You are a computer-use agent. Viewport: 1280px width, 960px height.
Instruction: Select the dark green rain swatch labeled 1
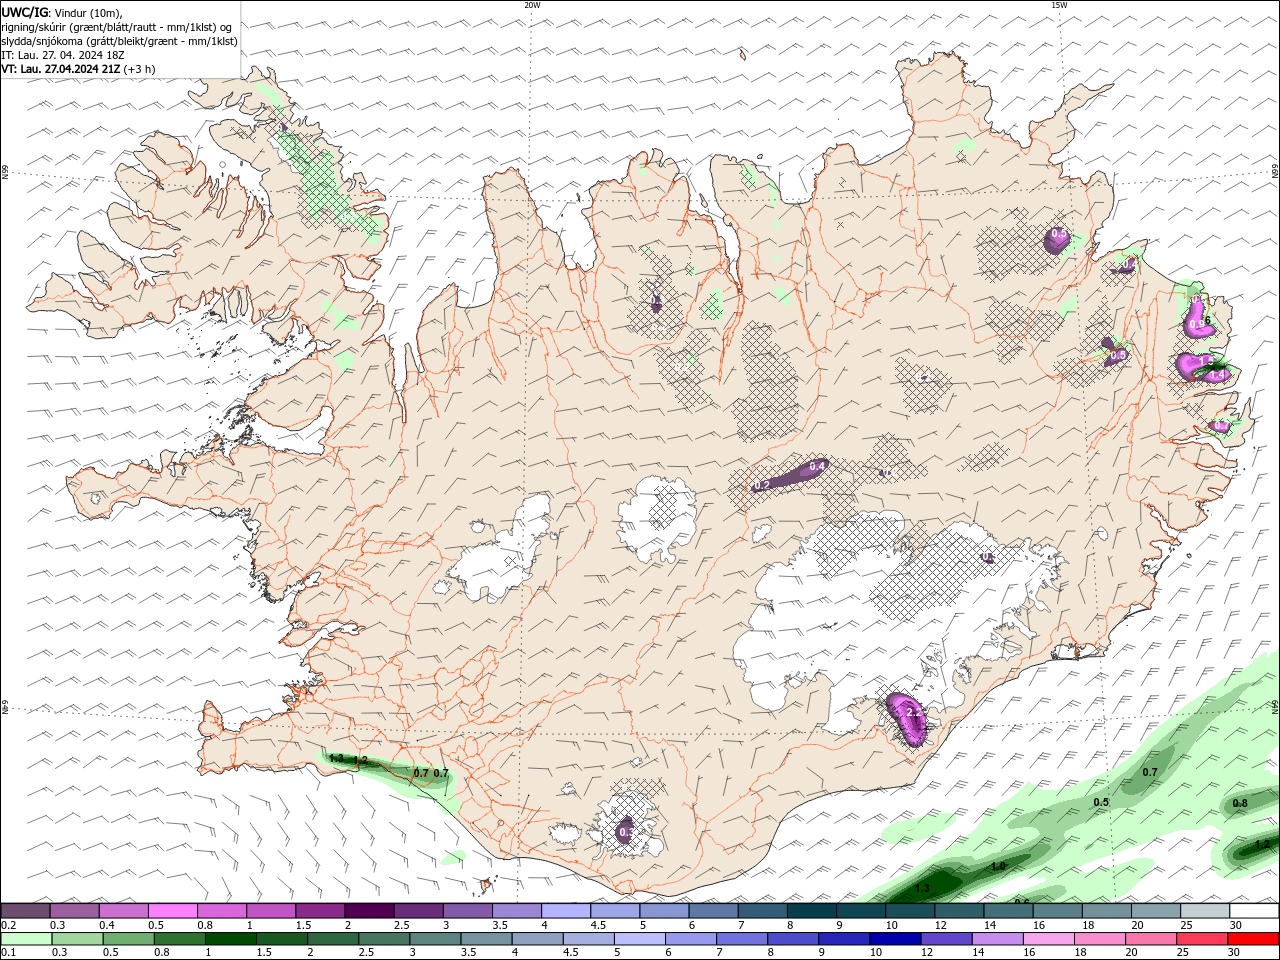pos(230,939)
